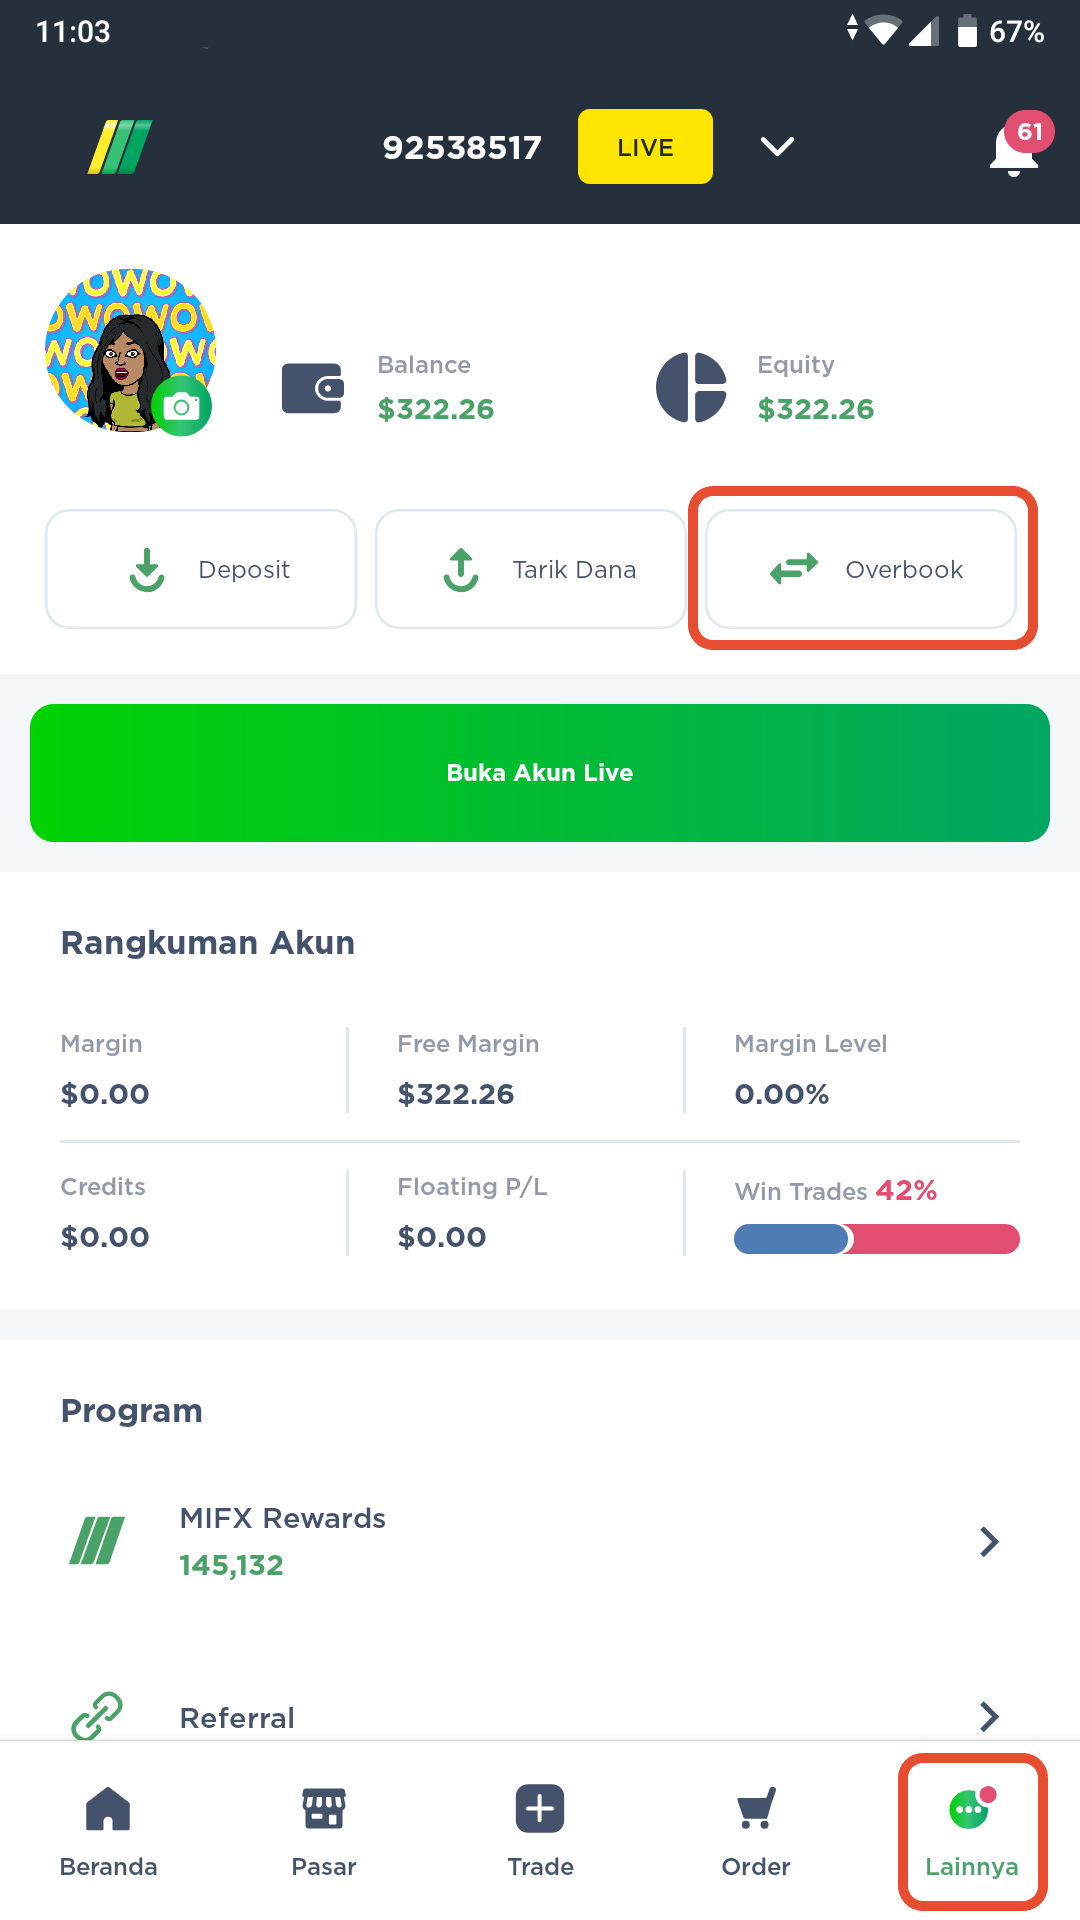Viewport: 1080px width, 1920px height.
Task: Open the Lainnya tab
Action: point(972,1831)
